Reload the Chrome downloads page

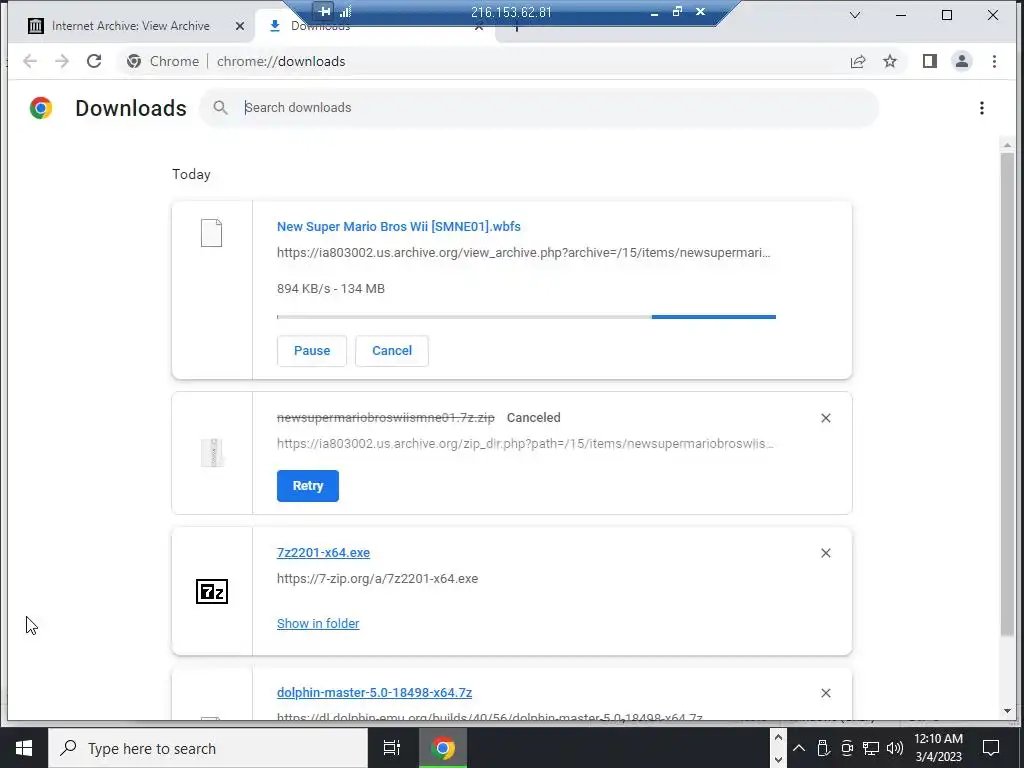(x=94, y=61)
